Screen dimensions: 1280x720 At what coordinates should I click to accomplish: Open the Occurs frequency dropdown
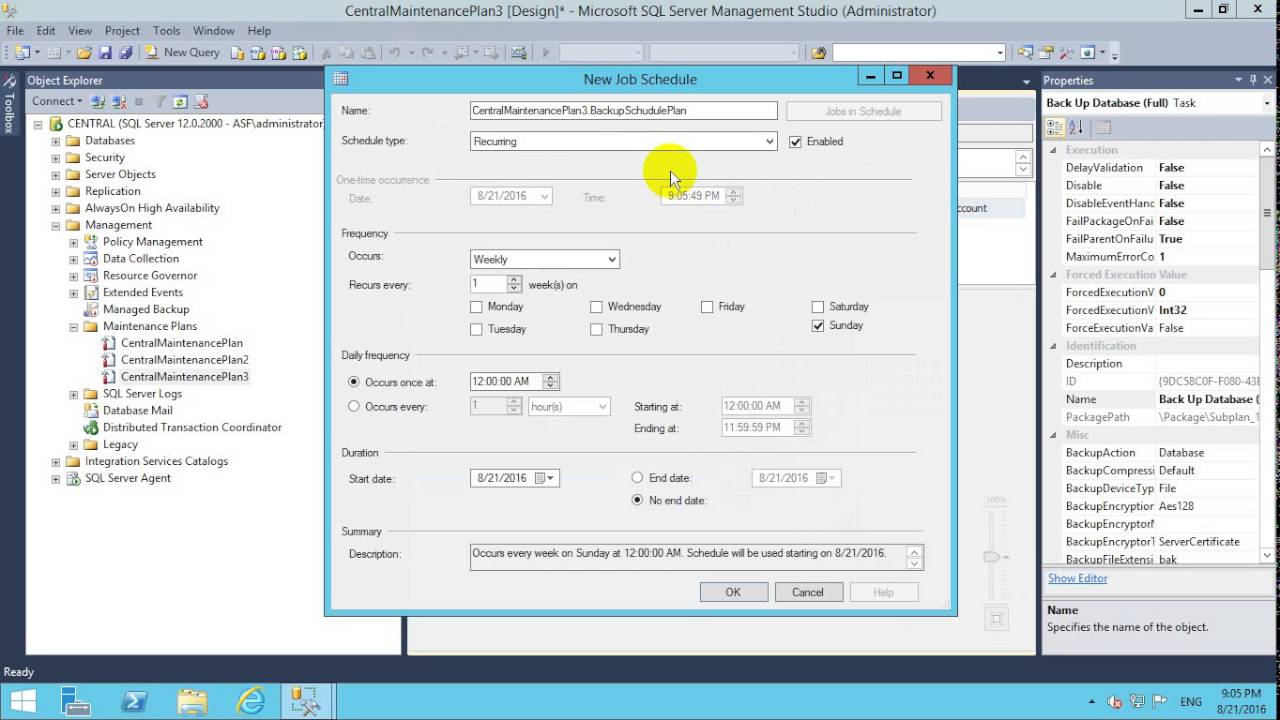612,260
